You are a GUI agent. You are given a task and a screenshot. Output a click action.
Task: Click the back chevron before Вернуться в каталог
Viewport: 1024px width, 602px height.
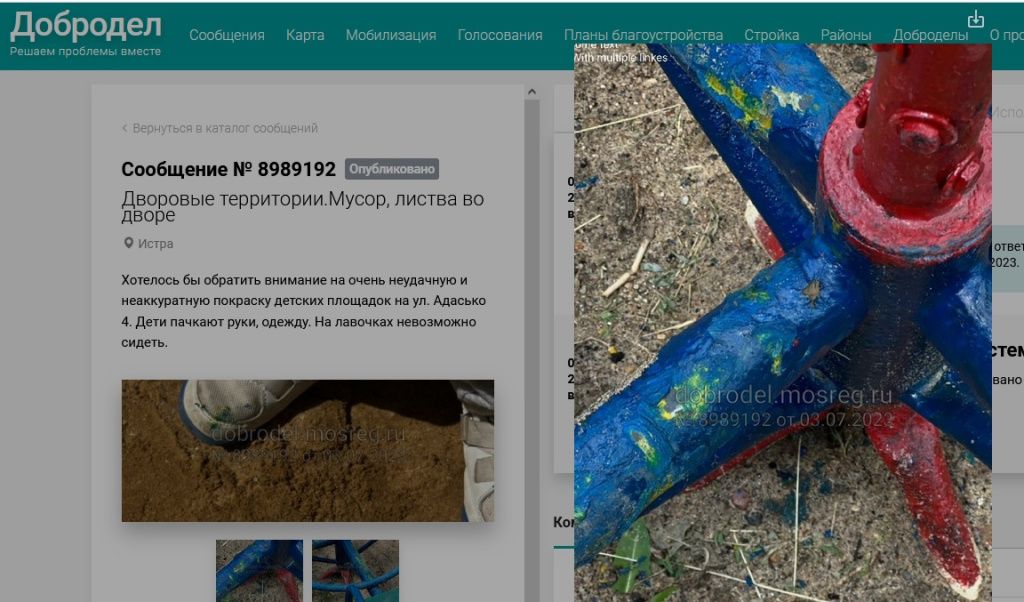pos(125,128)
